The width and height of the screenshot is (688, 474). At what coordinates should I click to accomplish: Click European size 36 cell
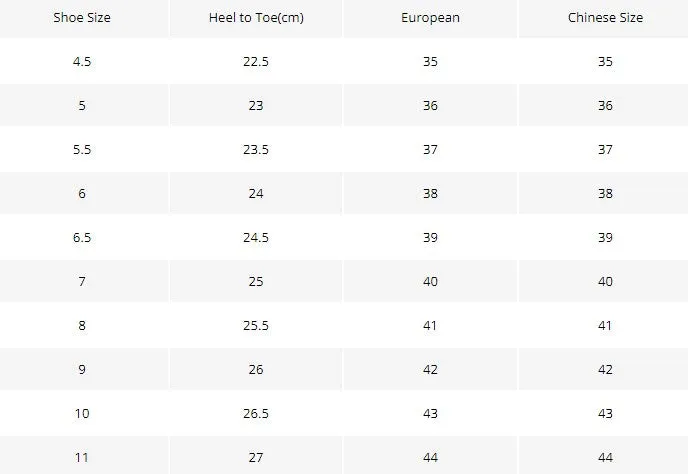430,105
